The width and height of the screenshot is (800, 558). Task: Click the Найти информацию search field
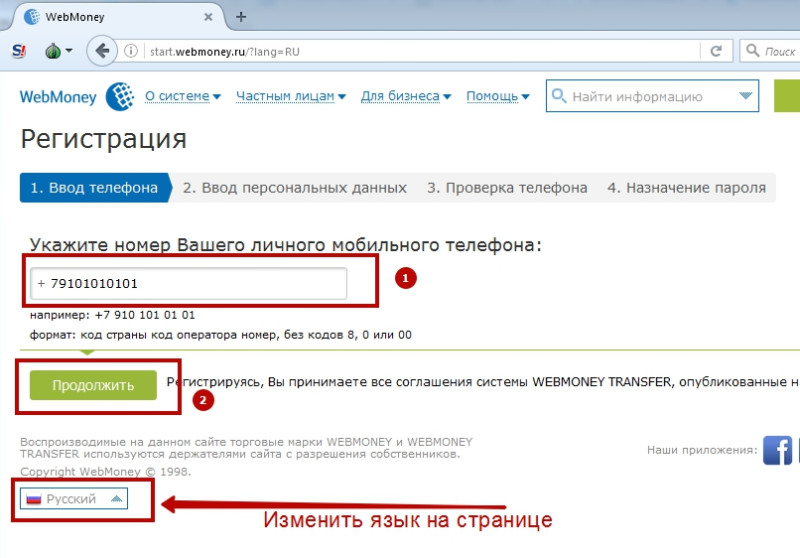pos(652,96)
